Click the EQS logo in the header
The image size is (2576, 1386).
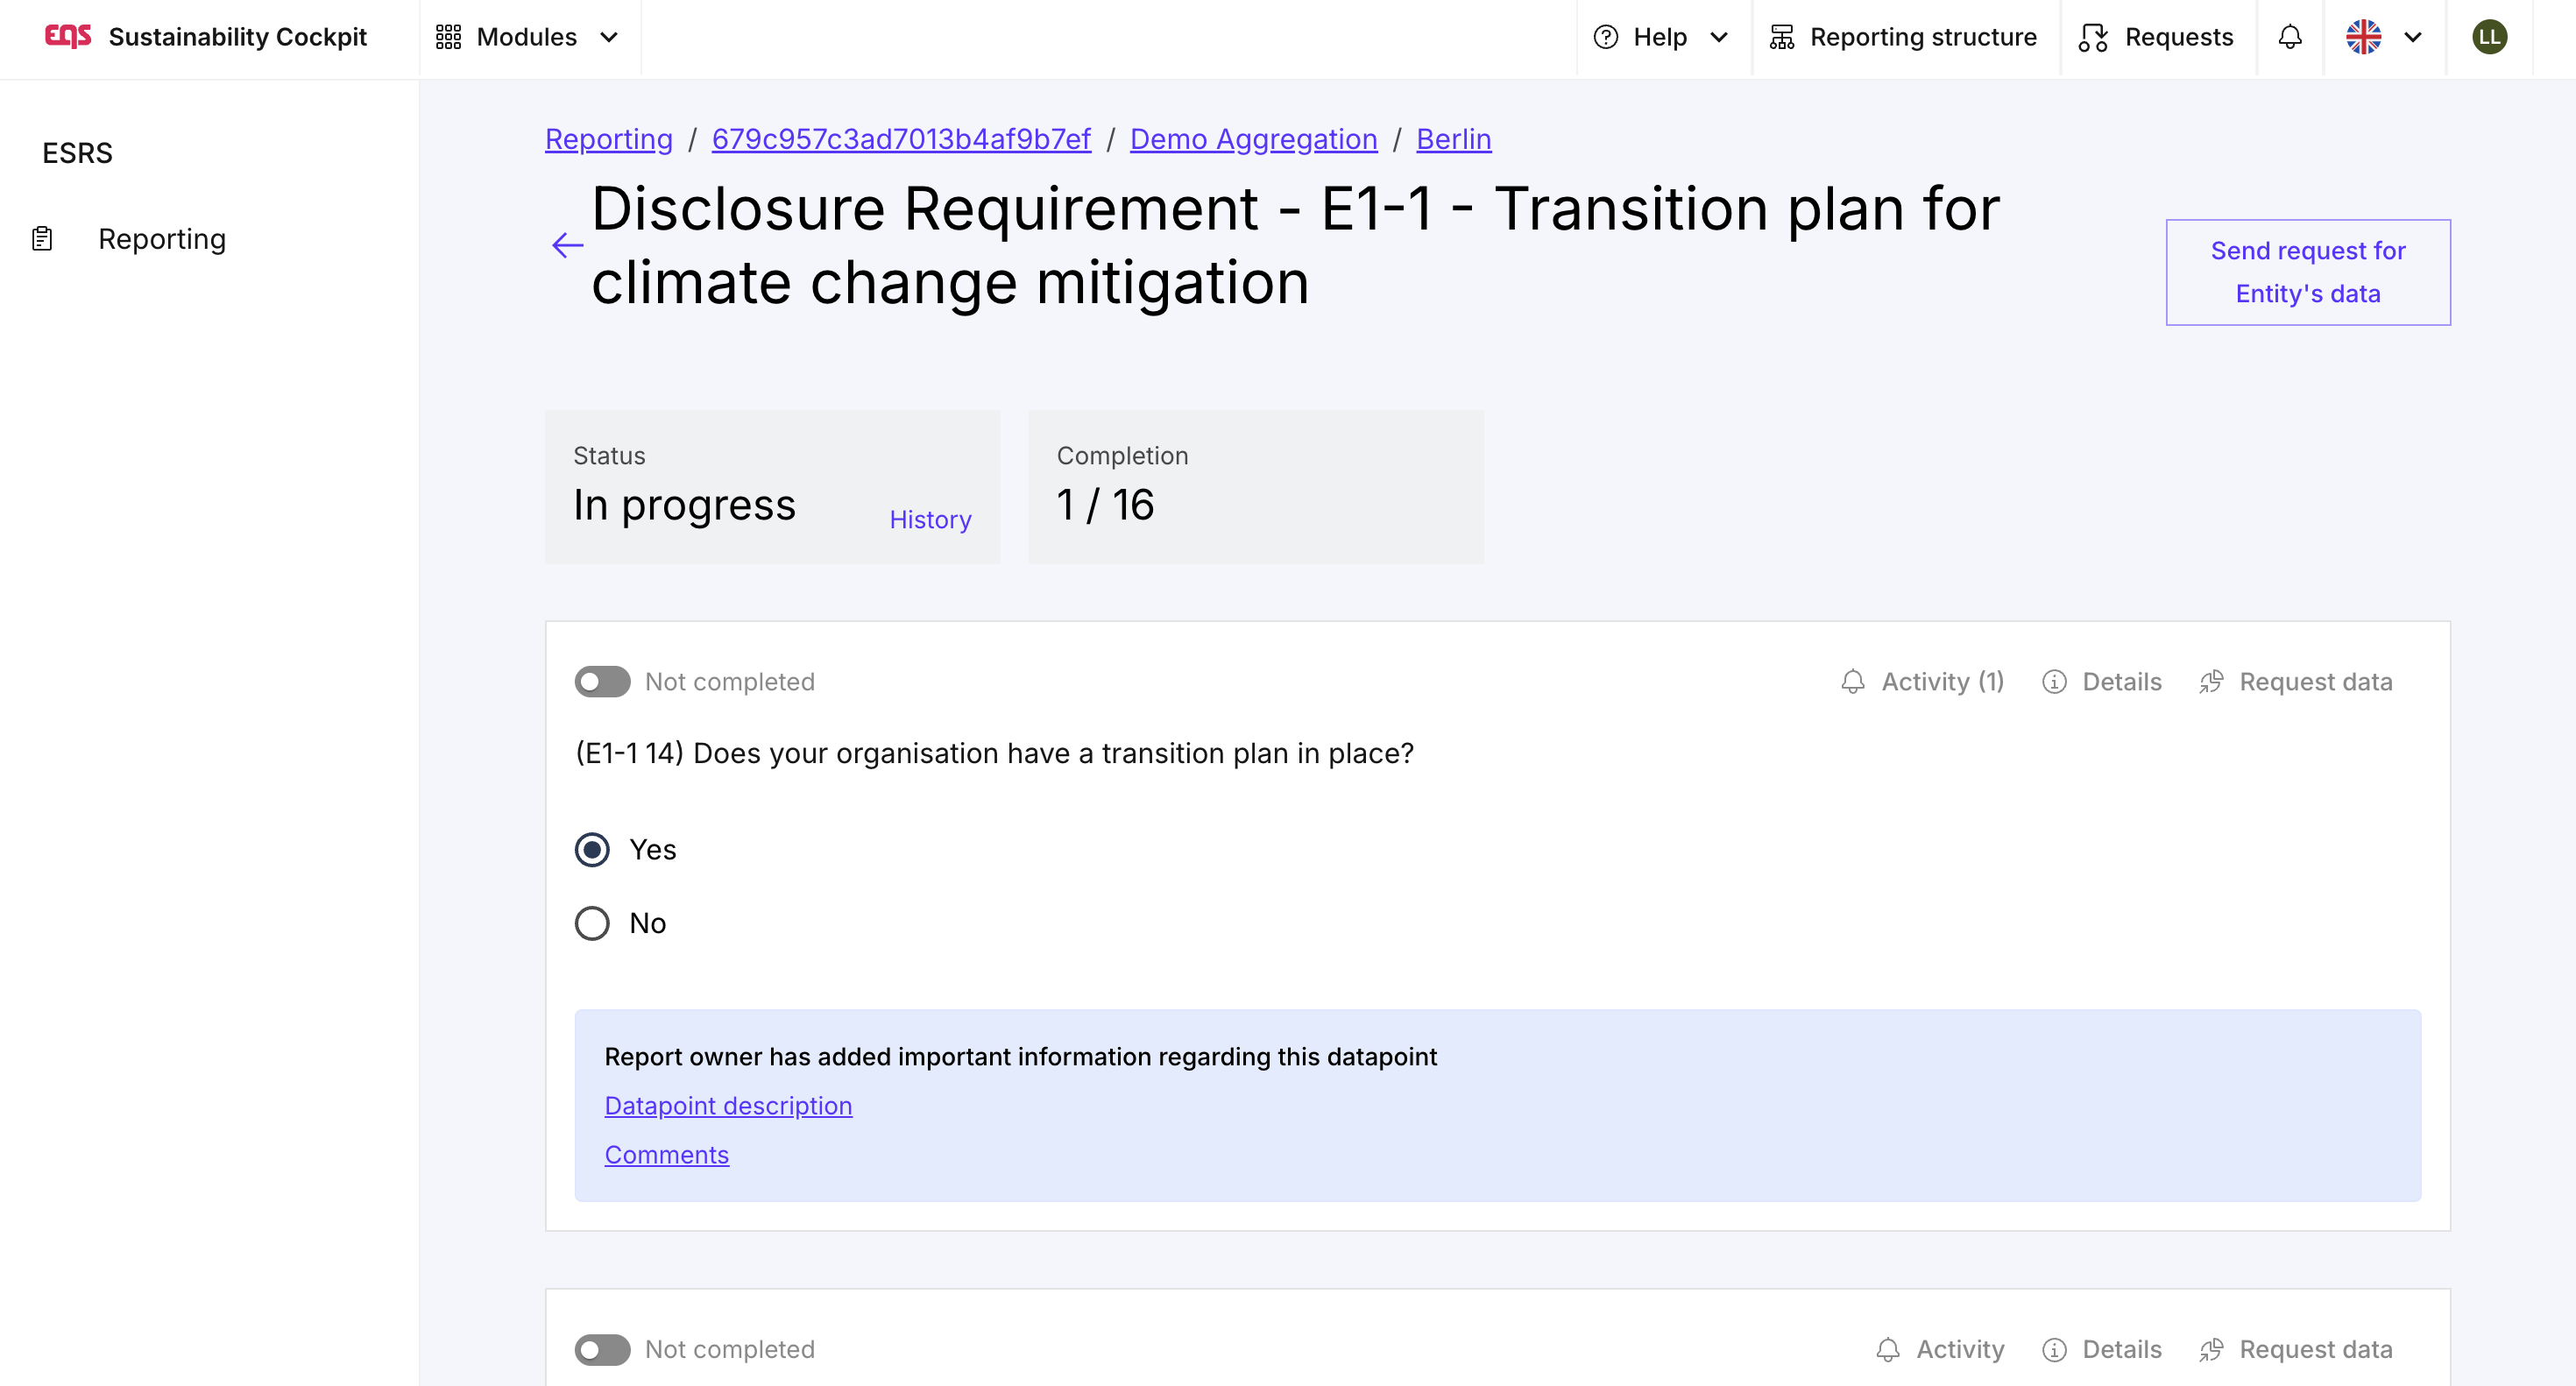pos(68,37)
